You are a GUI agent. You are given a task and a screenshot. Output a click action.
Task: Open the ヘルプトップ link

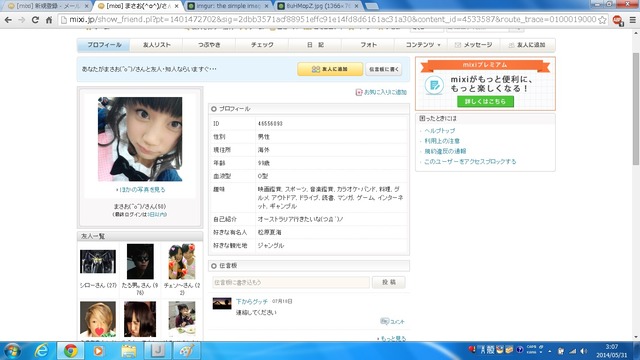(440, 131)
